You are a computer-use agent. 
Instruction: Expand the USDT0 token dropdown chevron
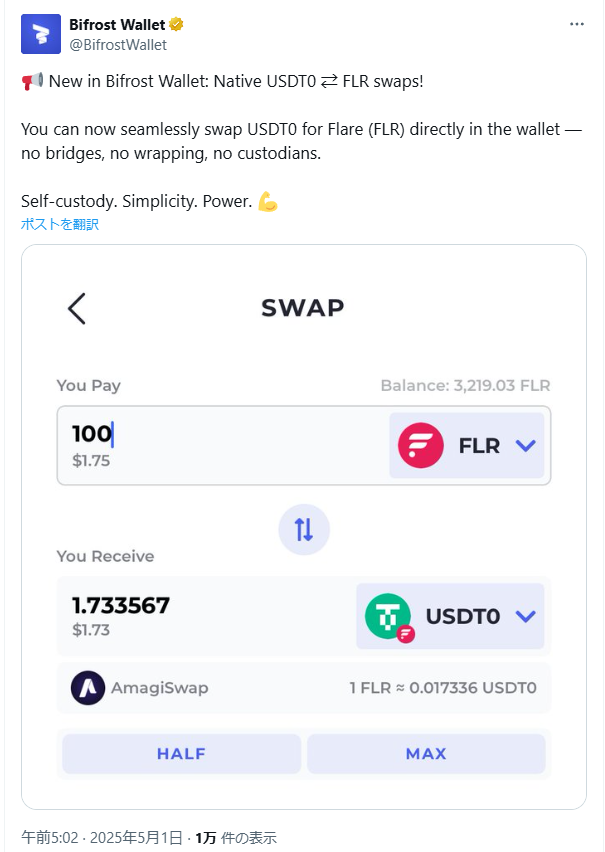(x=526, y=616)
